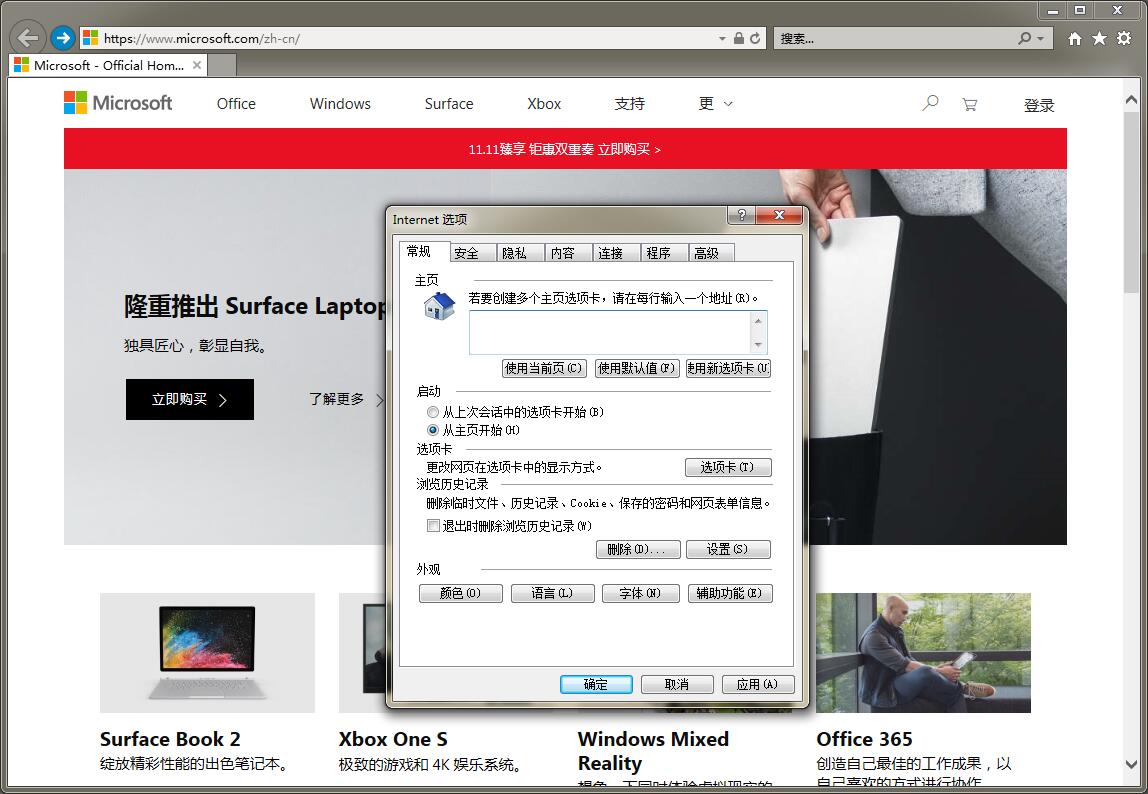Click 使用新选项卡 button

(x=728, y=368)
